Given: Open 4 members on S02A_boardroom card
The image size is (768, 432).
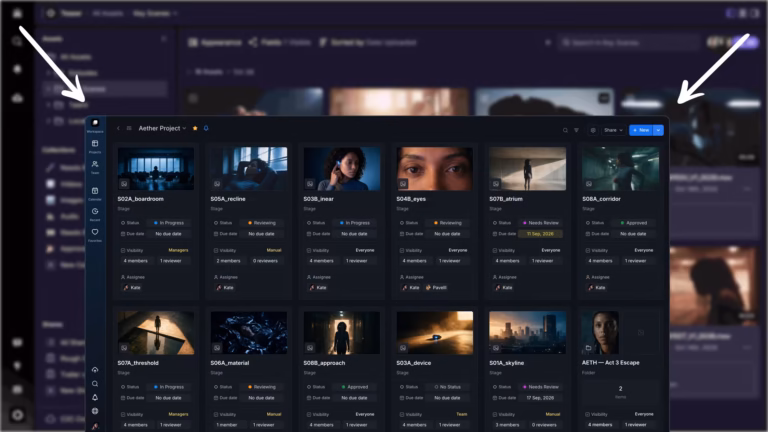Looking at the screenshot, I should (136, 261).
